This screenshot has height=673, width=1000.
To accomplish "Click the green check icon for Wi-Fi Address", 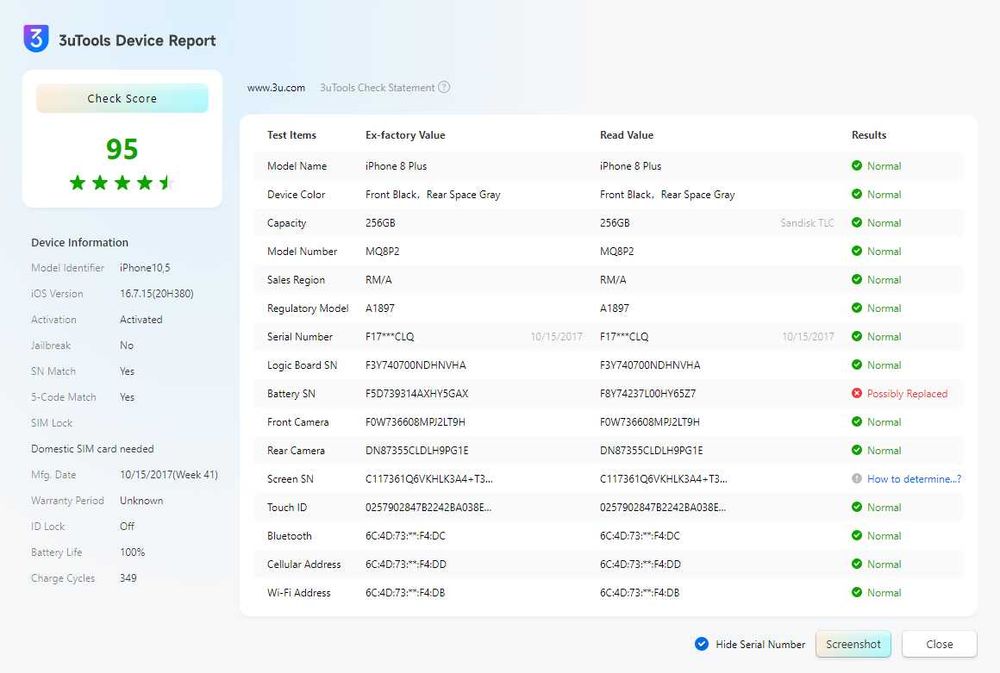I will [x=857, y=592].
